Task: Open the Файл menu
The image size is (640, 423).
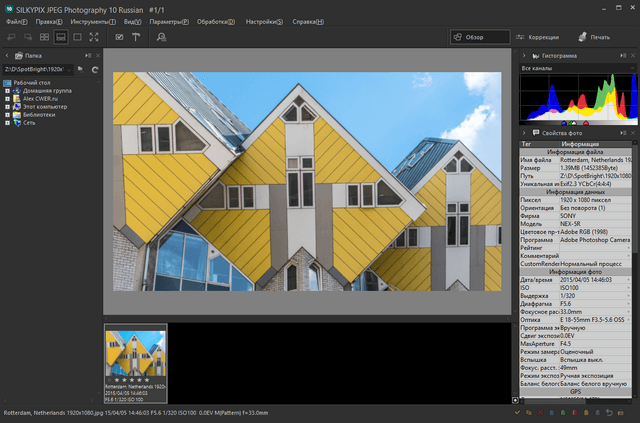Action: (19, 21)
